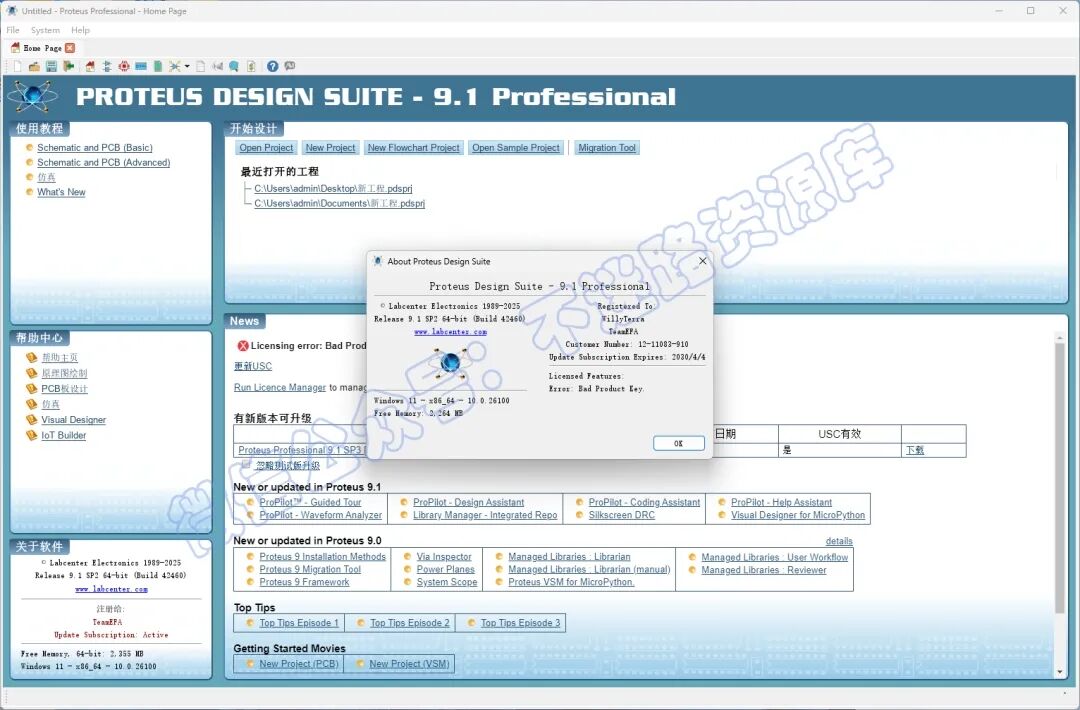Click the details link for Proteus 9.0
Image resolution: width=1080 pixels, height=710 pixels.
(x=839, y=541)
